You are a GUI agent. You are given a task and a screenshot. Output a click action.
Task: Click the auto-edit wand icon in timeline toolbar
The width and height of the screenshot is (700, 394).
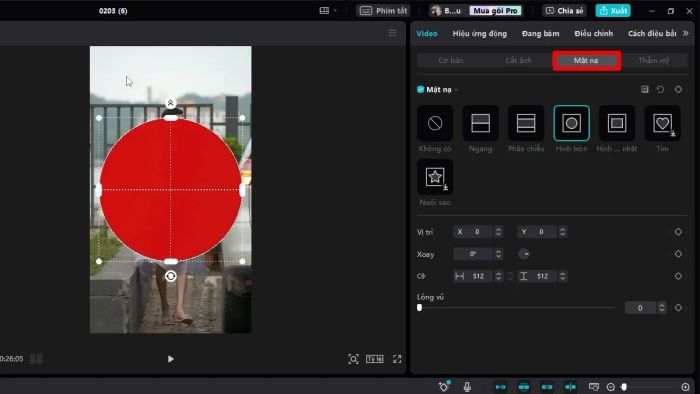point(444,386)
